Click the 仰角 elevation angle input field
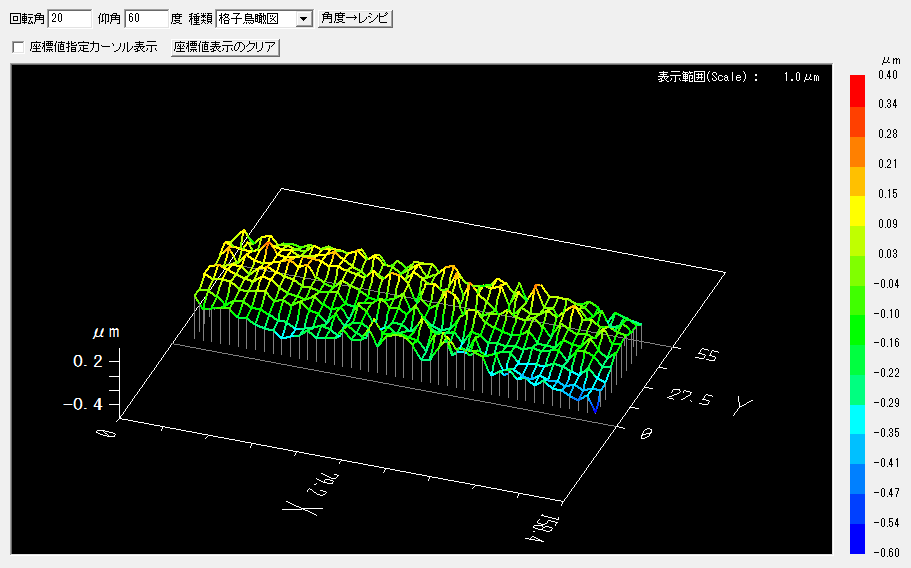Image resolution: width=911 pixels, height=568 pixels. (x=145, y=19)
